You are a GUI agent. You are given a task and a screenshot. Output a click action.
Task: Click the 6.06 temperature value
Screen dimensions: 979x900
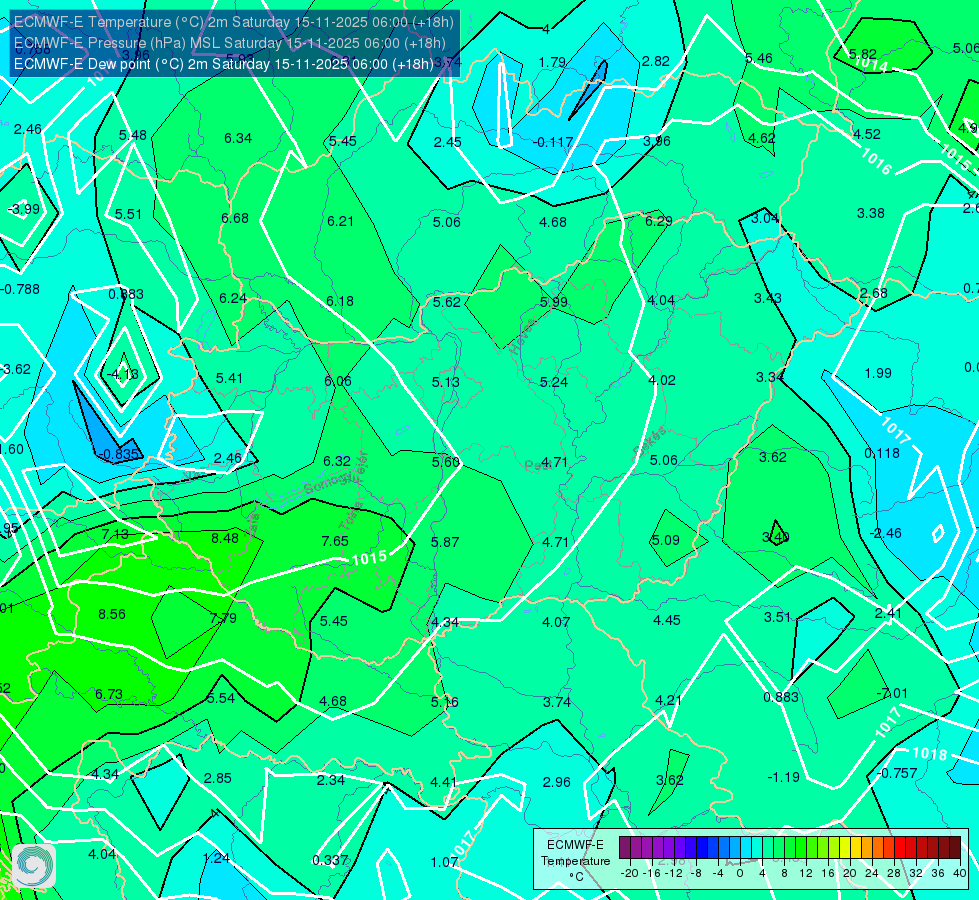pyautogui.click(x=338, y=381)
